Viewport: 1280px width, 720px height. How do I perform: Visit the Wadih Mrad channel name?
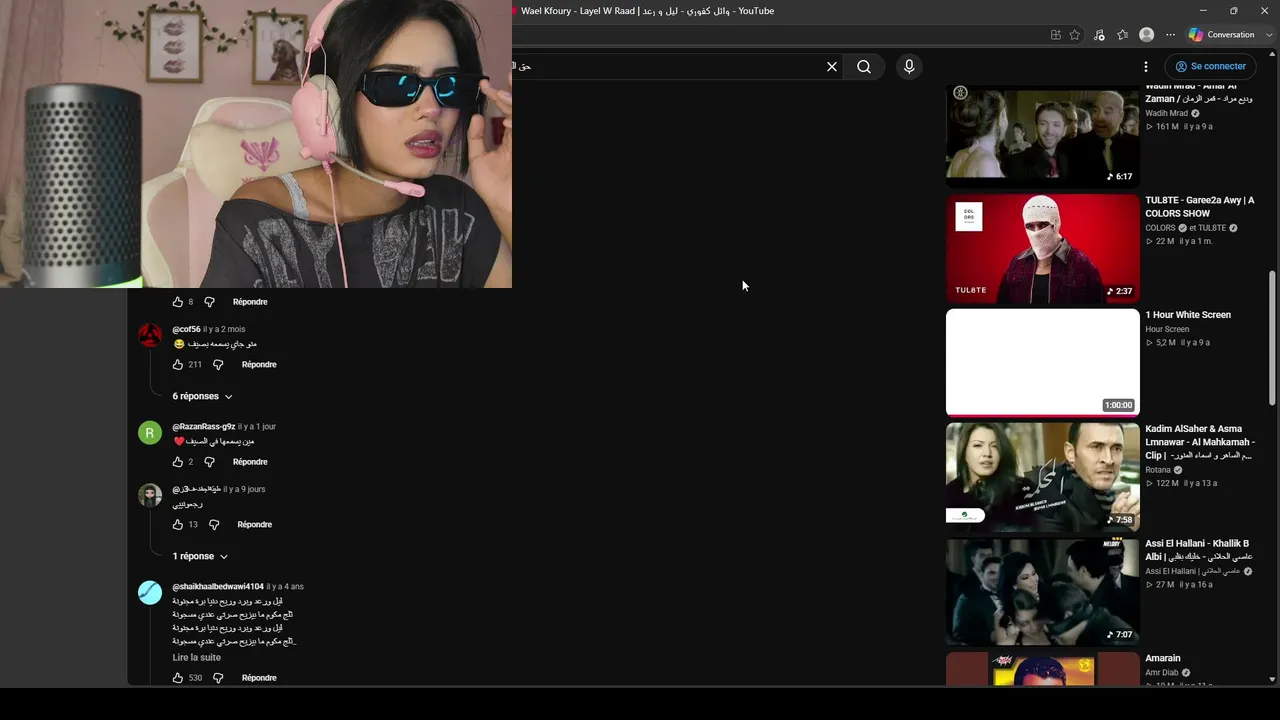click(x=1167, y=114)
